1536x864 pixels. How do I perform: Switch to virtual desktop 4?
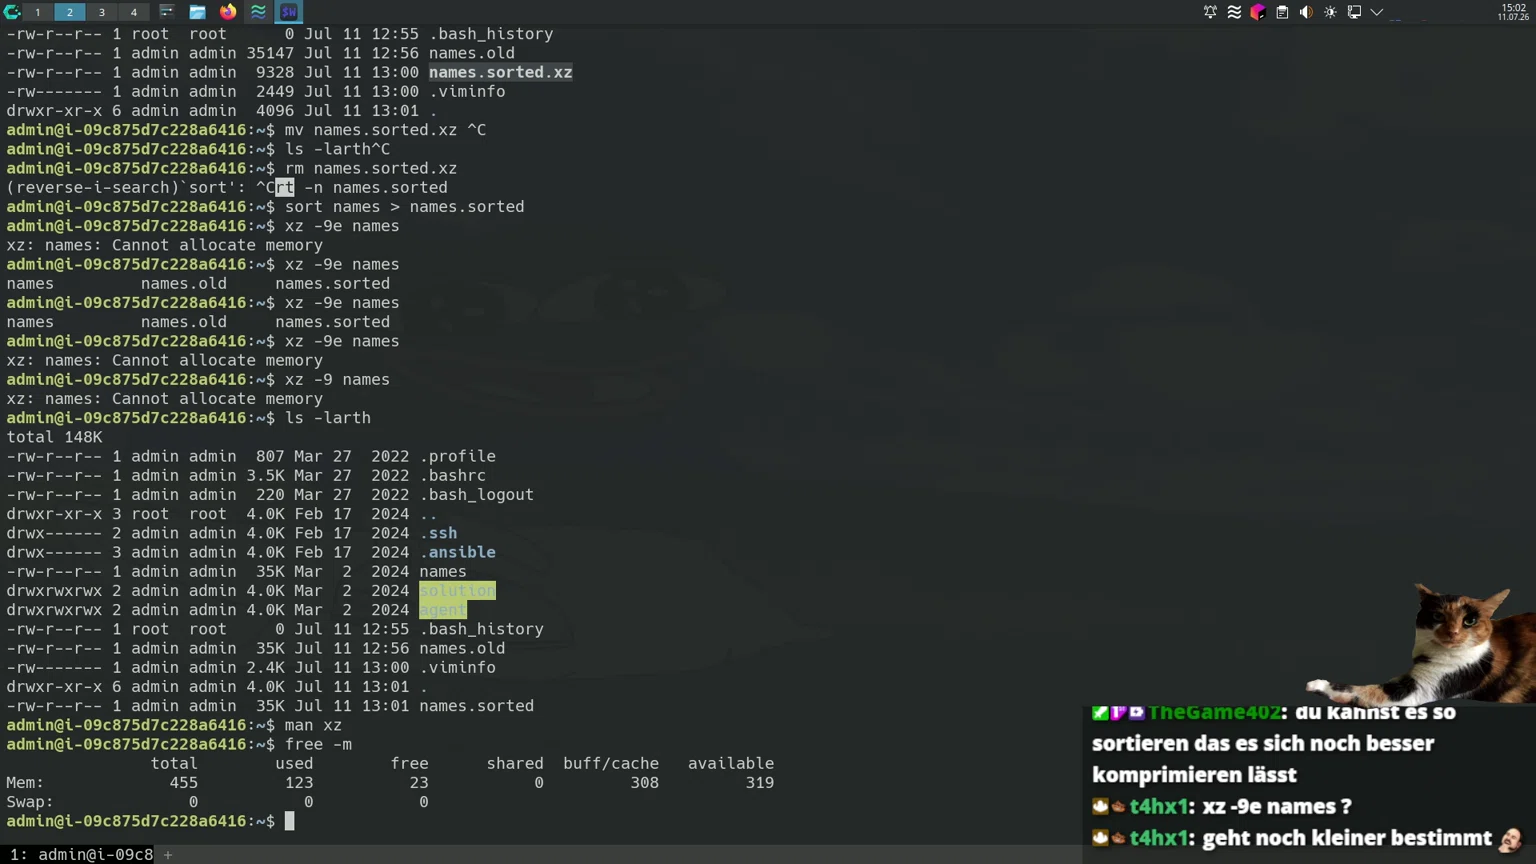click(133, 12)
